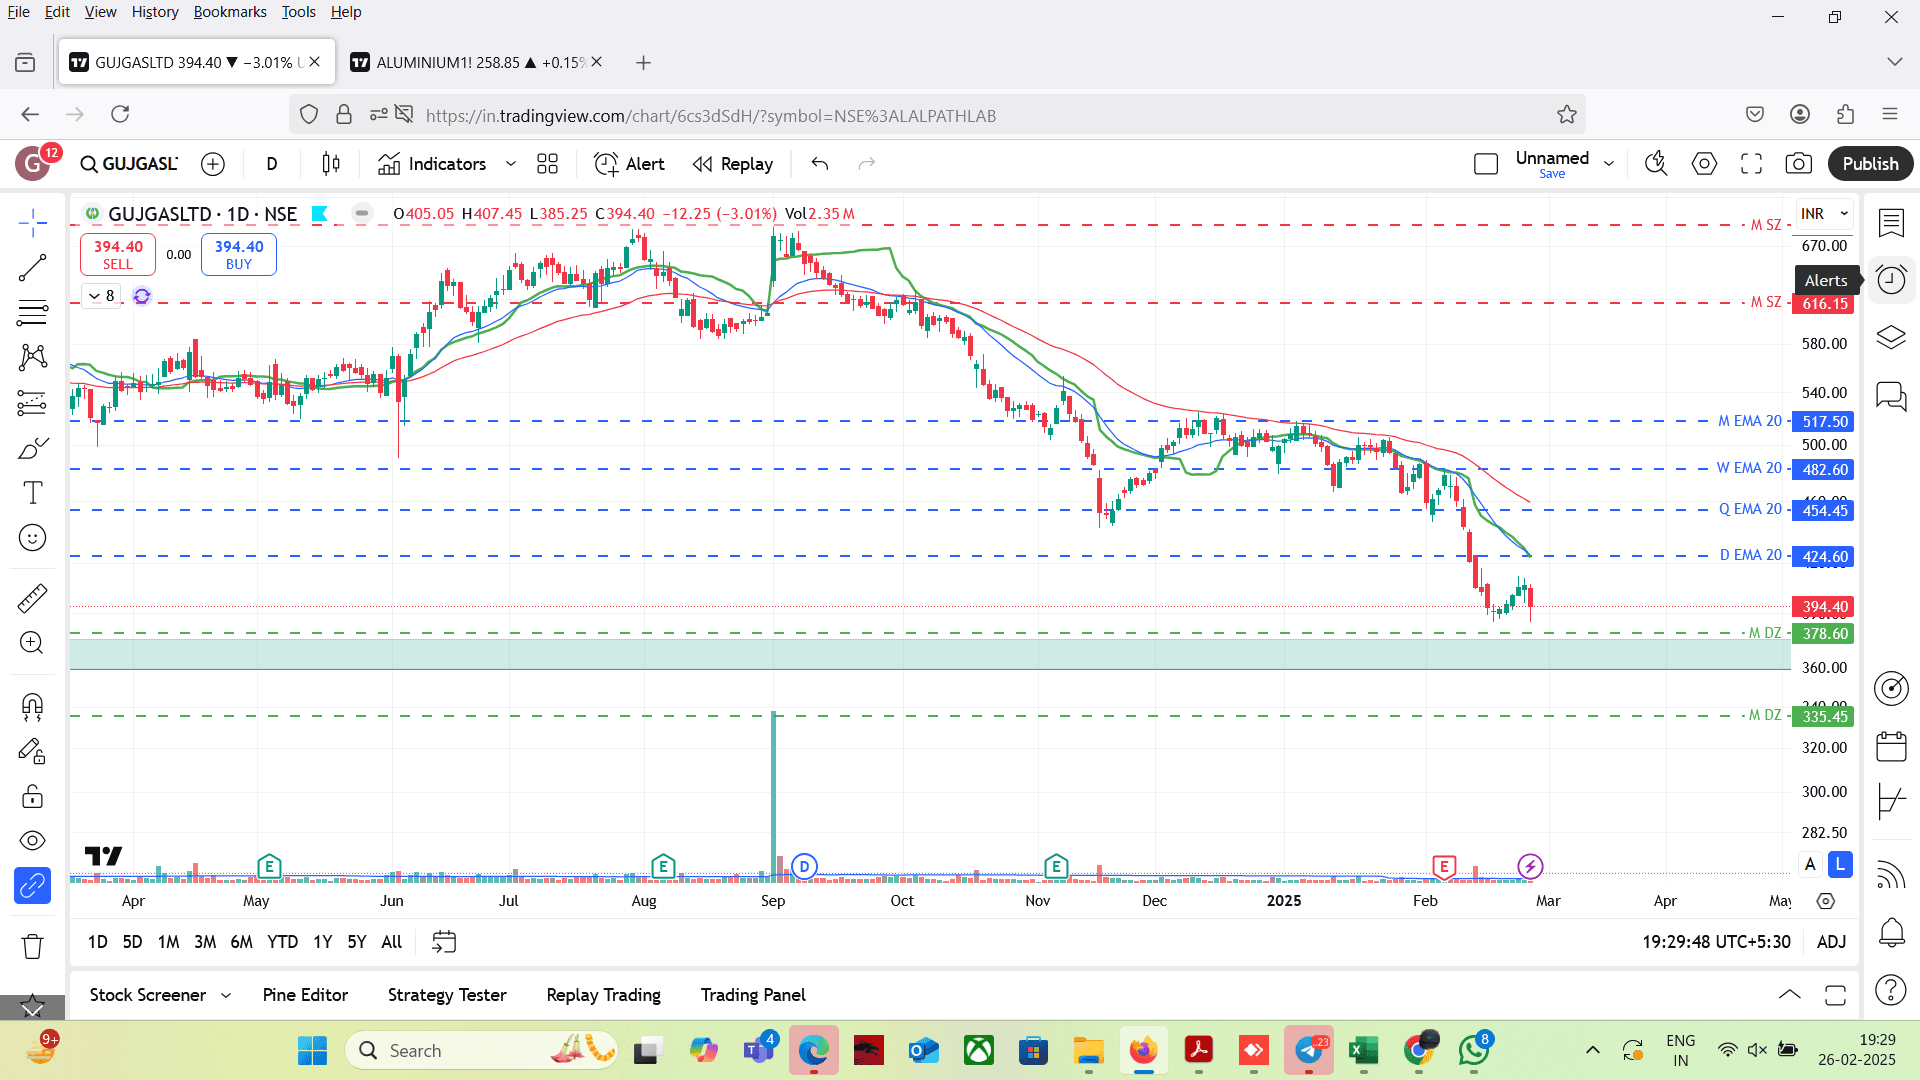
Task: Switch to the Strategy Tester tab
Action: [447, 995]
